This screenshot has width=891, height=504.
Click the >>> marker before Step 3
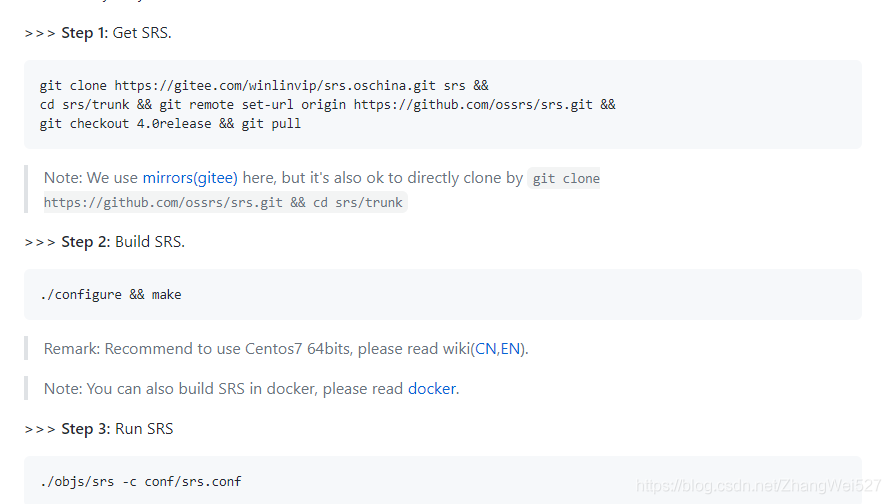point(40,430)
